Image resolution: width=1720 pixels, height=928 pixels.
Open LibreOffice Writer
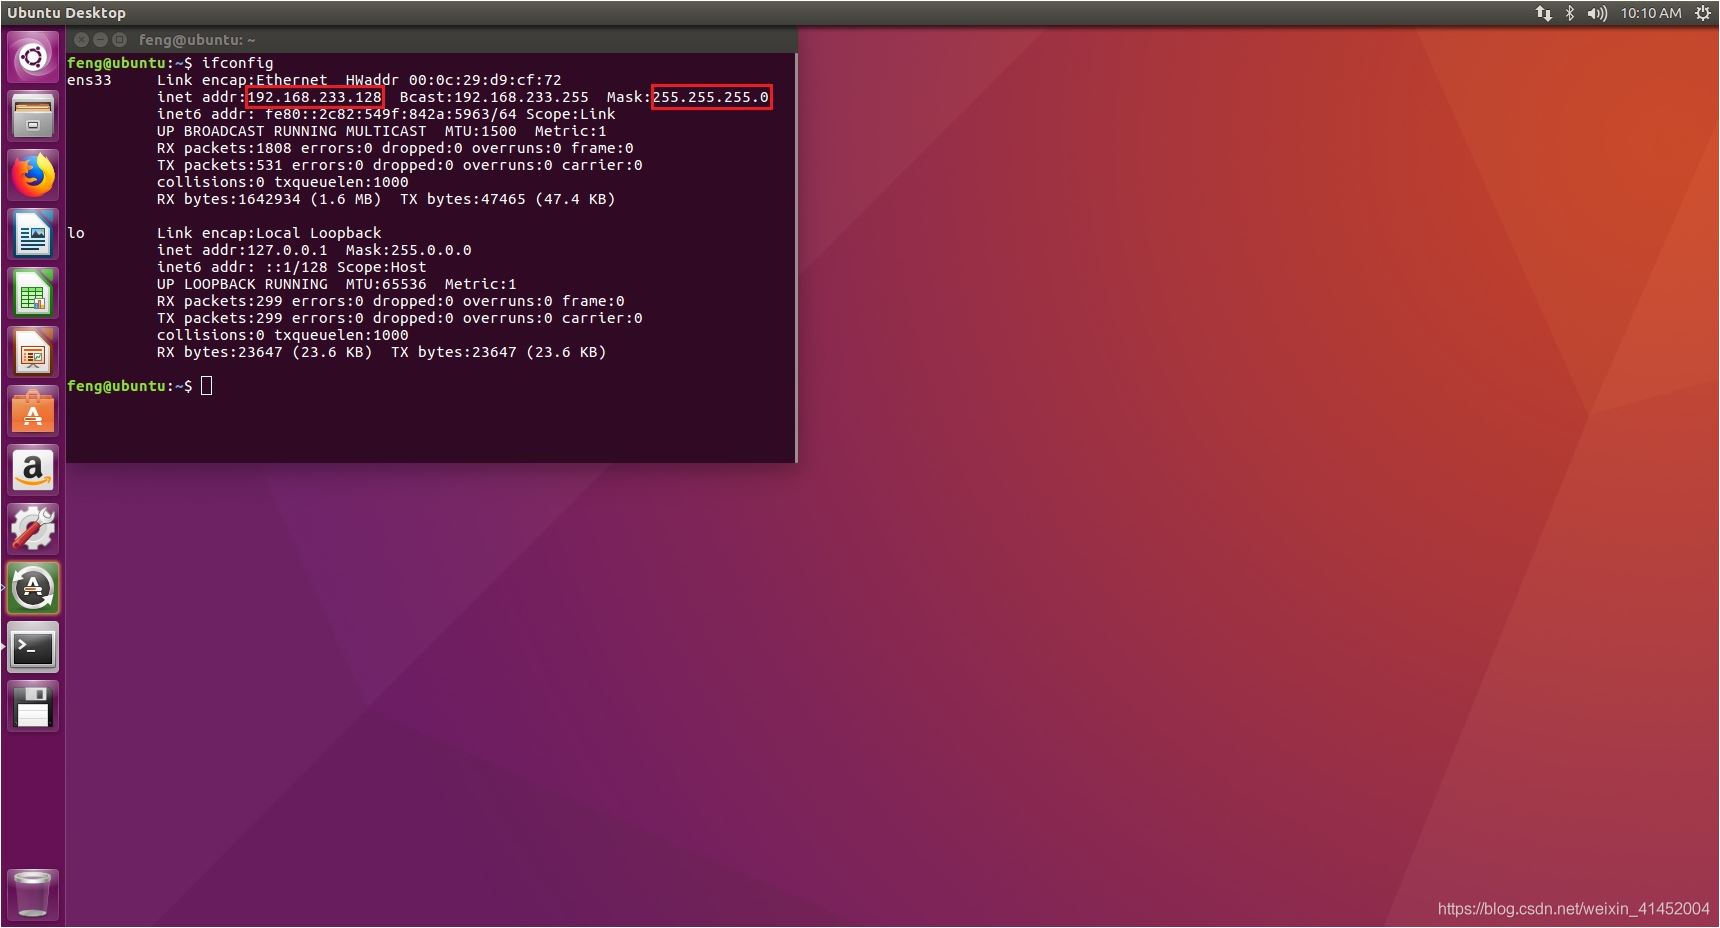click(33, 235)
